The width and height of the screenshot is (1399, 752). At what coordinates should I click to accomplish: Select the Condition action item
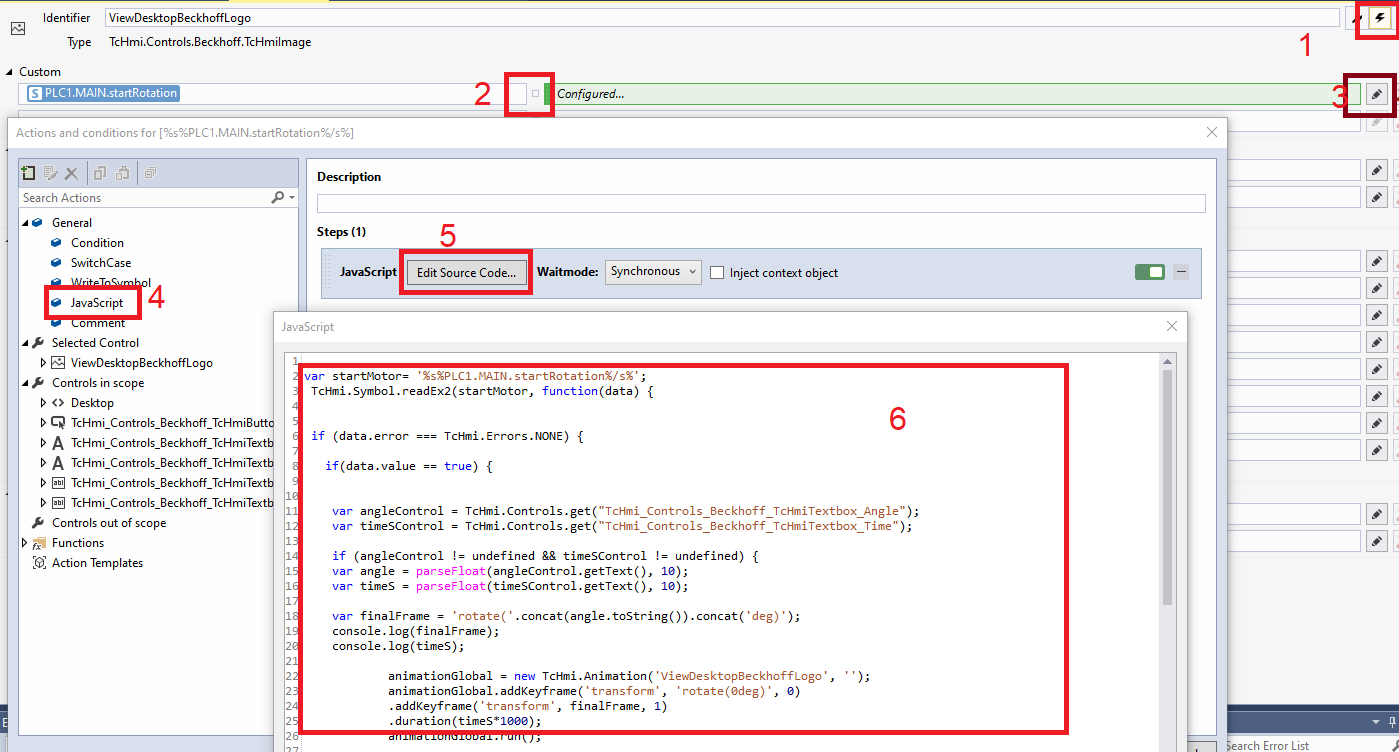97,243
